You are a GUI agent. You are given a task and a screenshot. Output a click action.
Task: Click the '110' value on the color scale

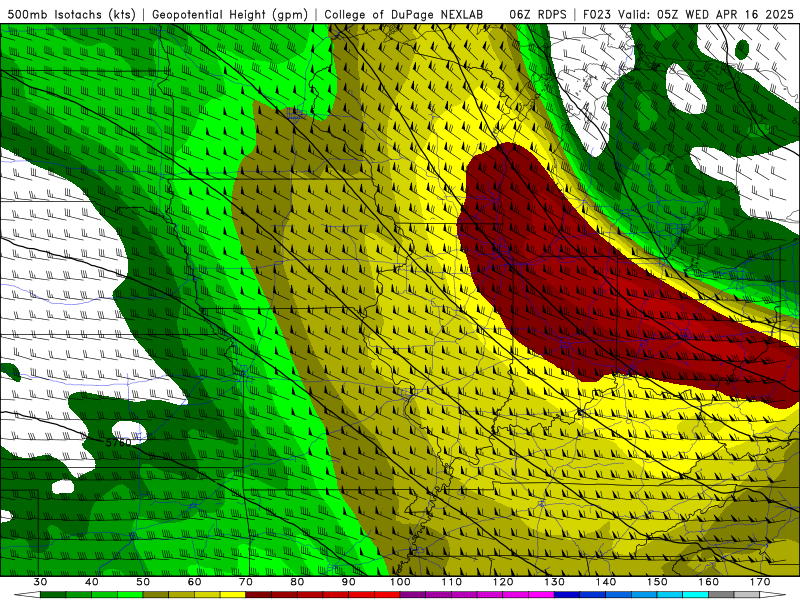click(x=452, y=582)
